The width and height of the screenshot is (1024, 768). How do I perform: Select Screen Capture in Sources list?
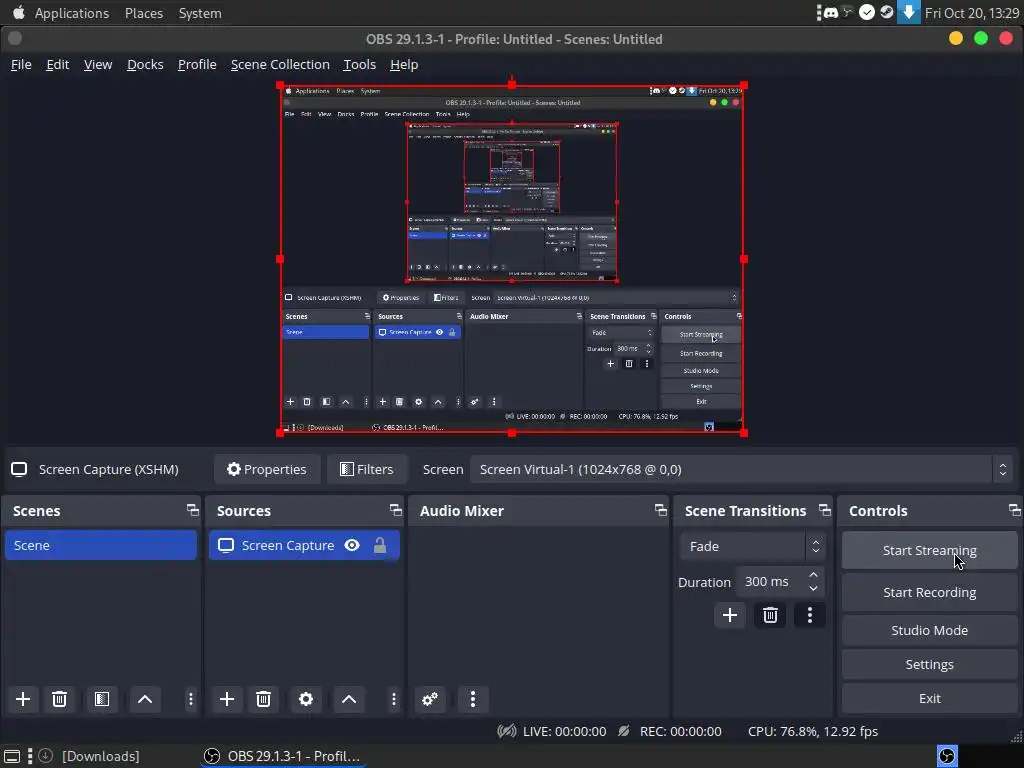pos(304,545)
